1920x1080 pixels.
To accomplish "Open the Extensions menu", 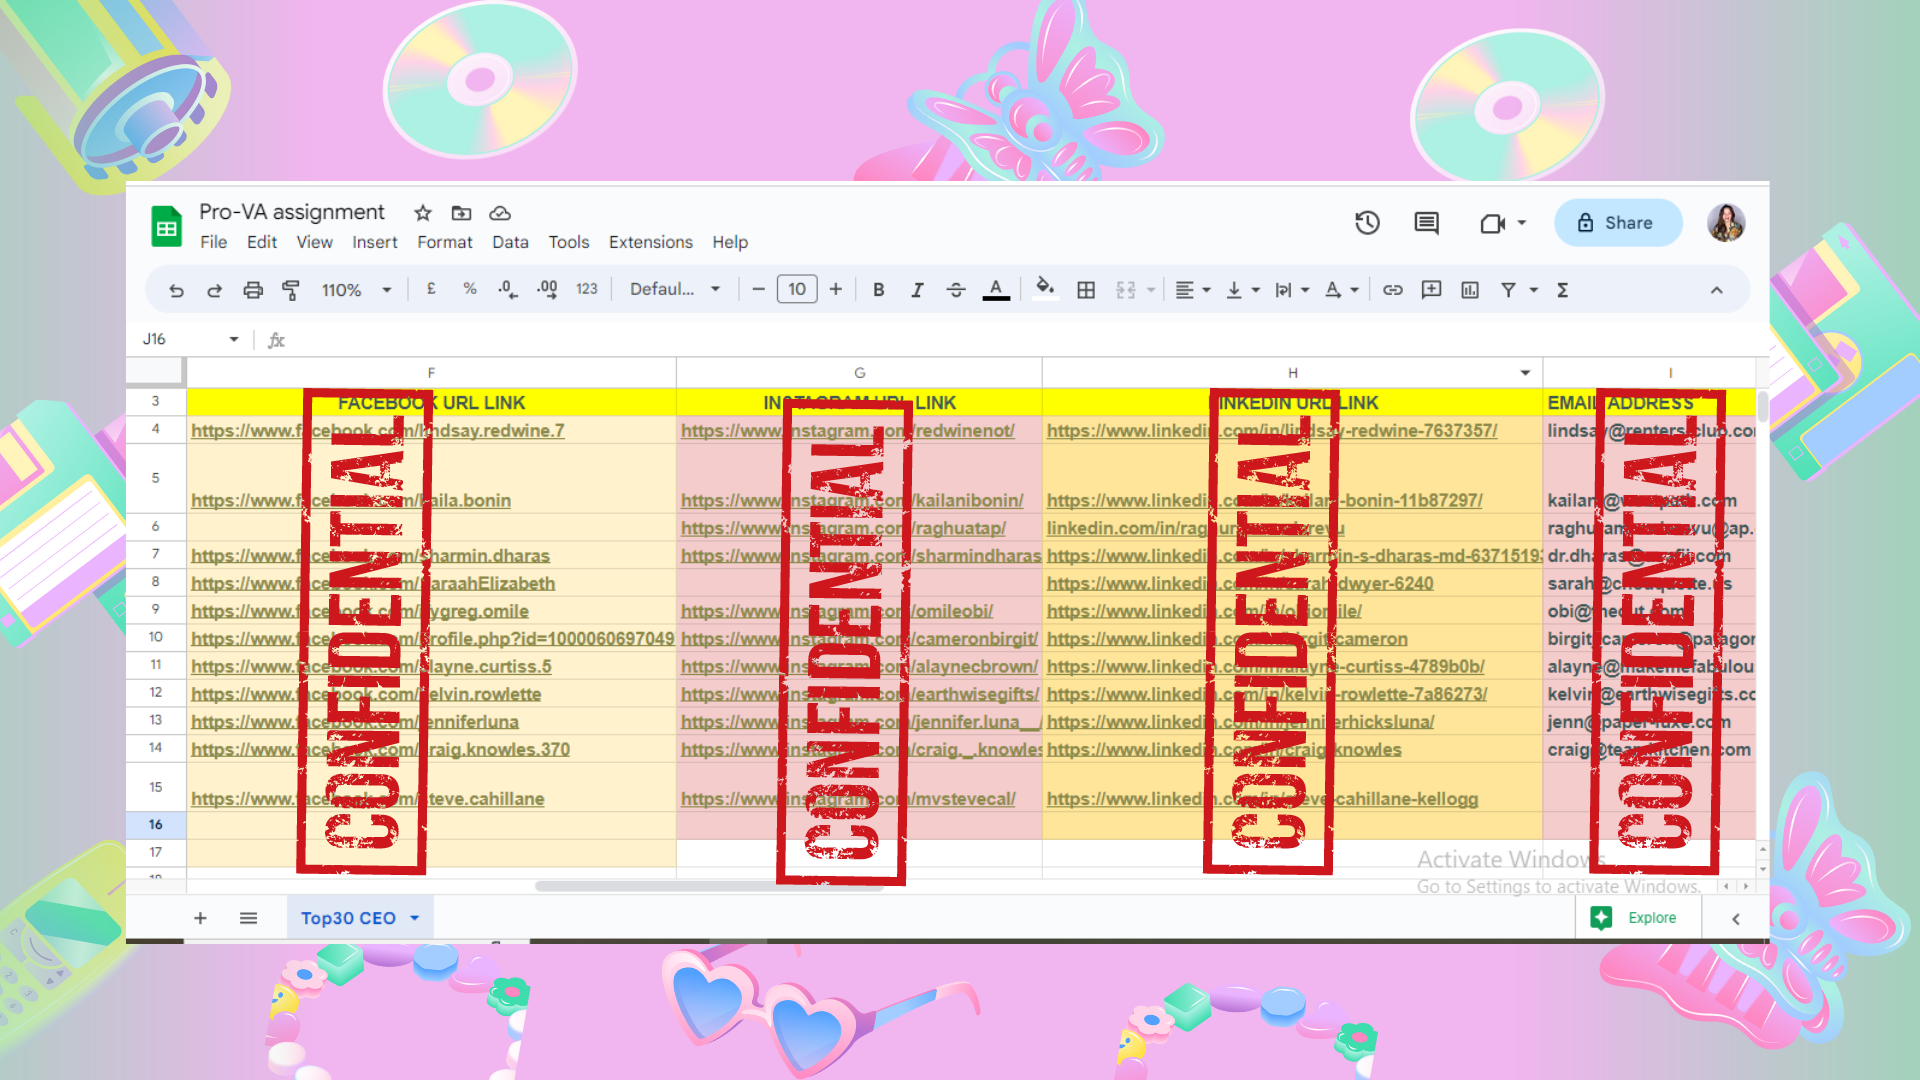I will click(650, 242).
